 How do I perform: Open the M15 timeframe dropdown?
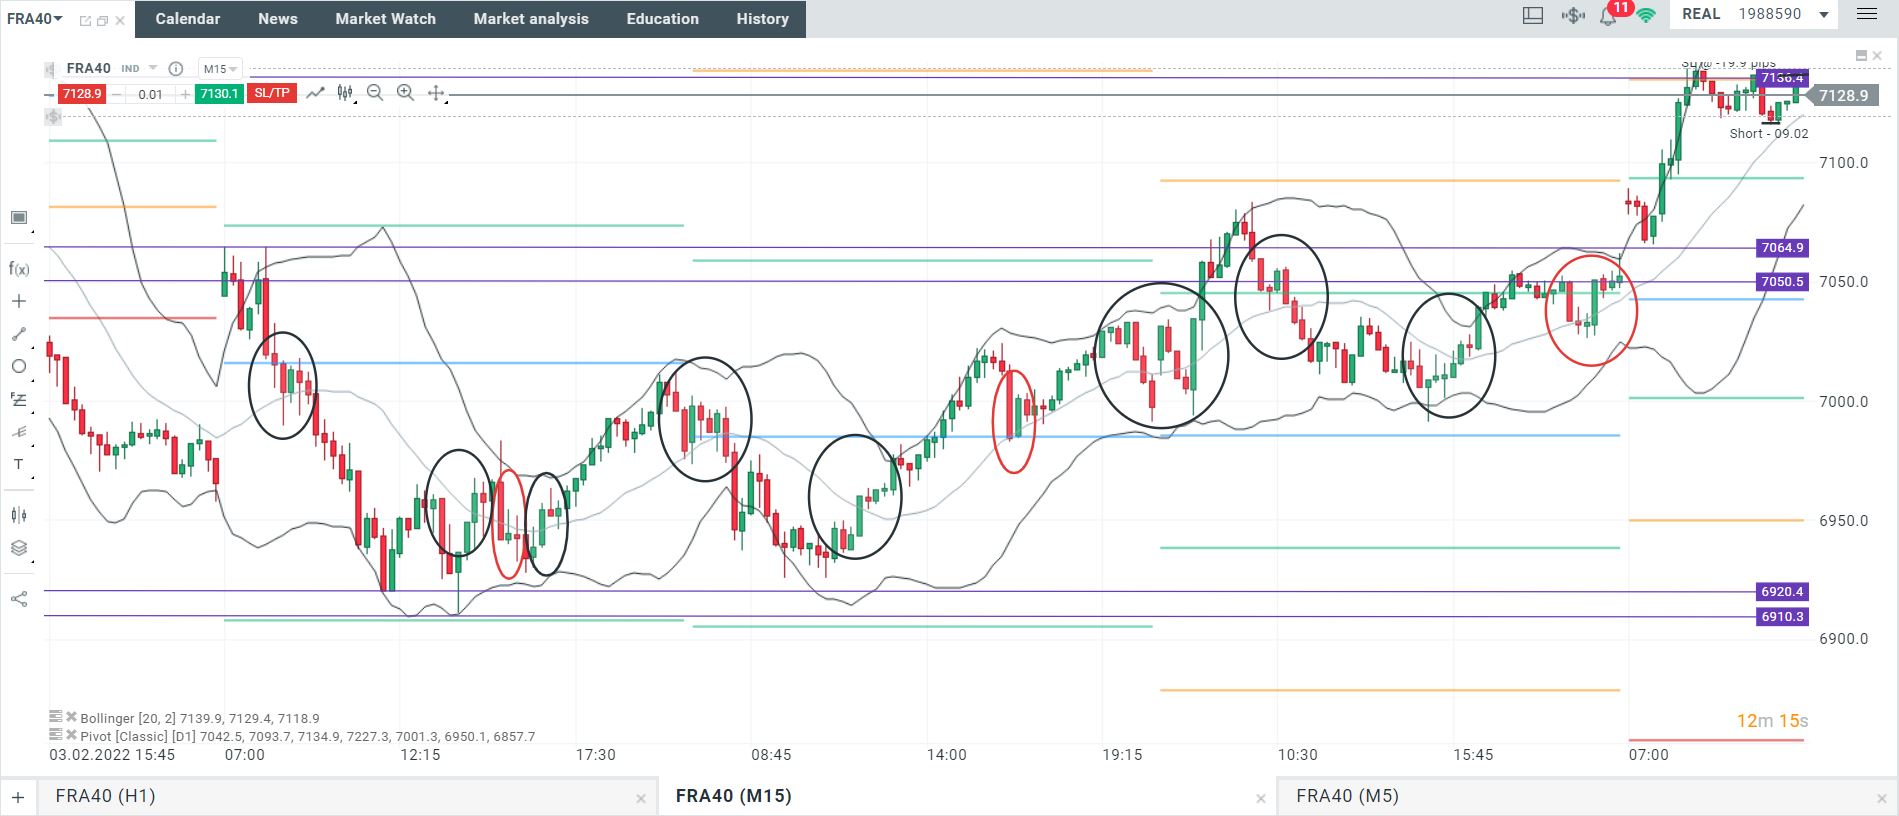220,69
